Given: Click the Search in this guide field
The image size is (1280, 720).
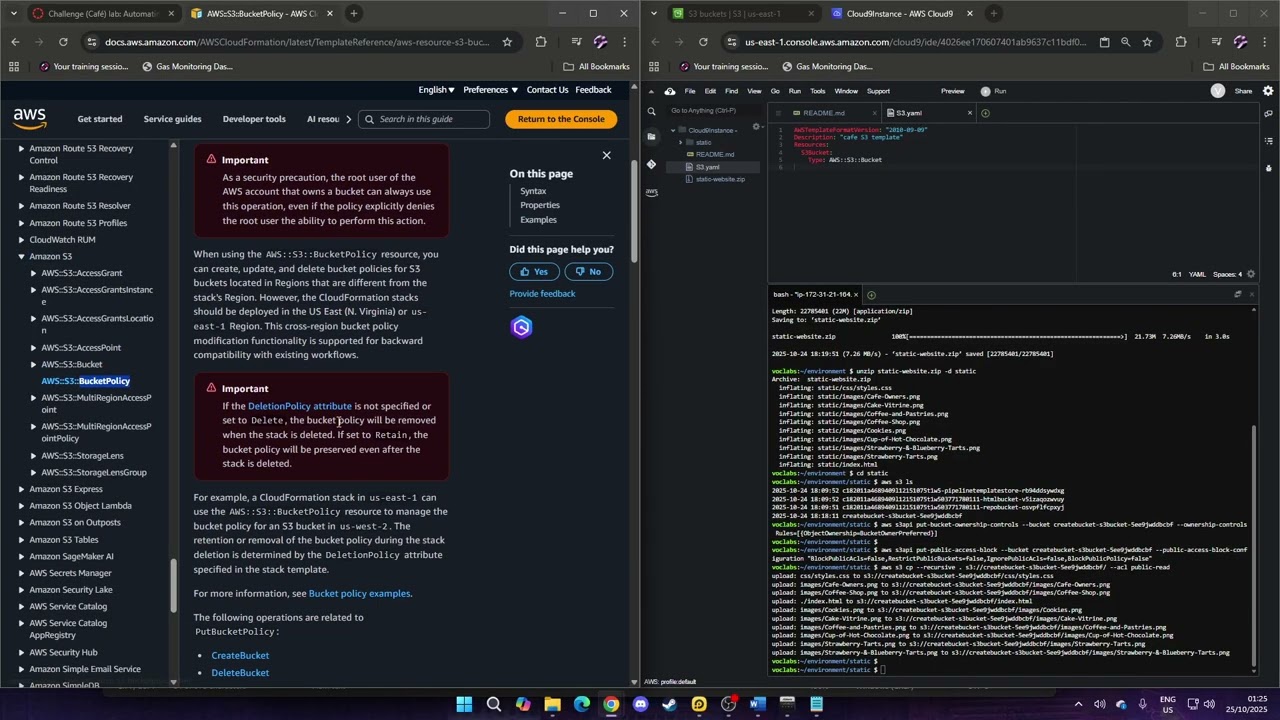Looking at the screenshot, I should pyautogui.click(x=423, y=119).
